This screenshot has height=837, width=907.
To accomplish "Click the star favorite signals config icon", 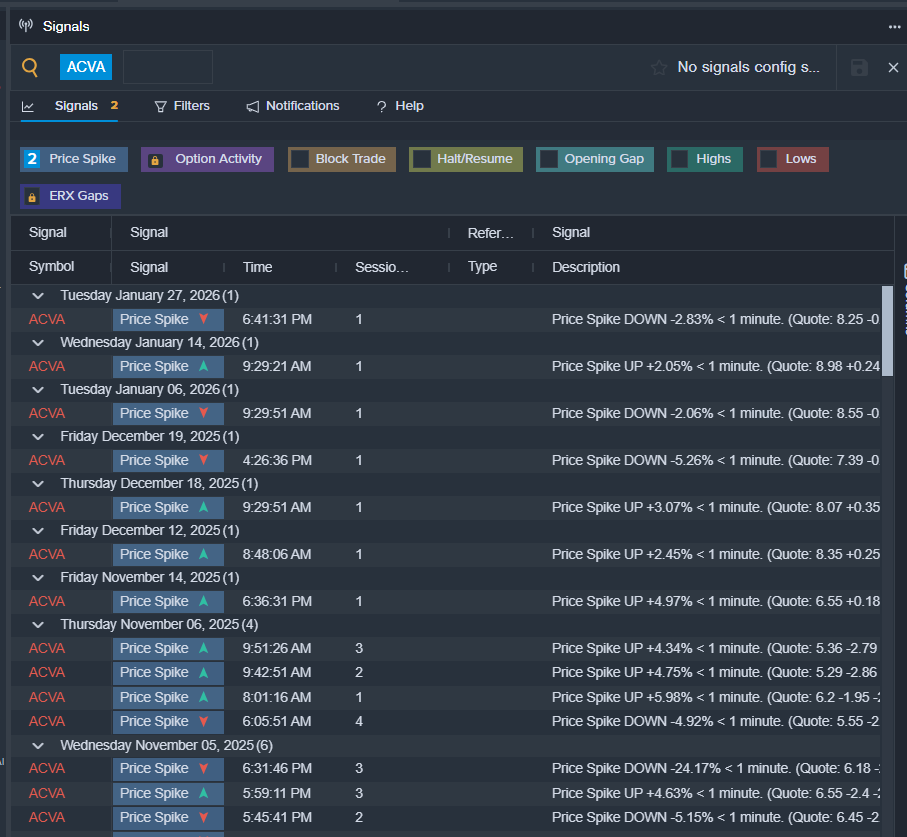I will click(x=658, y=68).
